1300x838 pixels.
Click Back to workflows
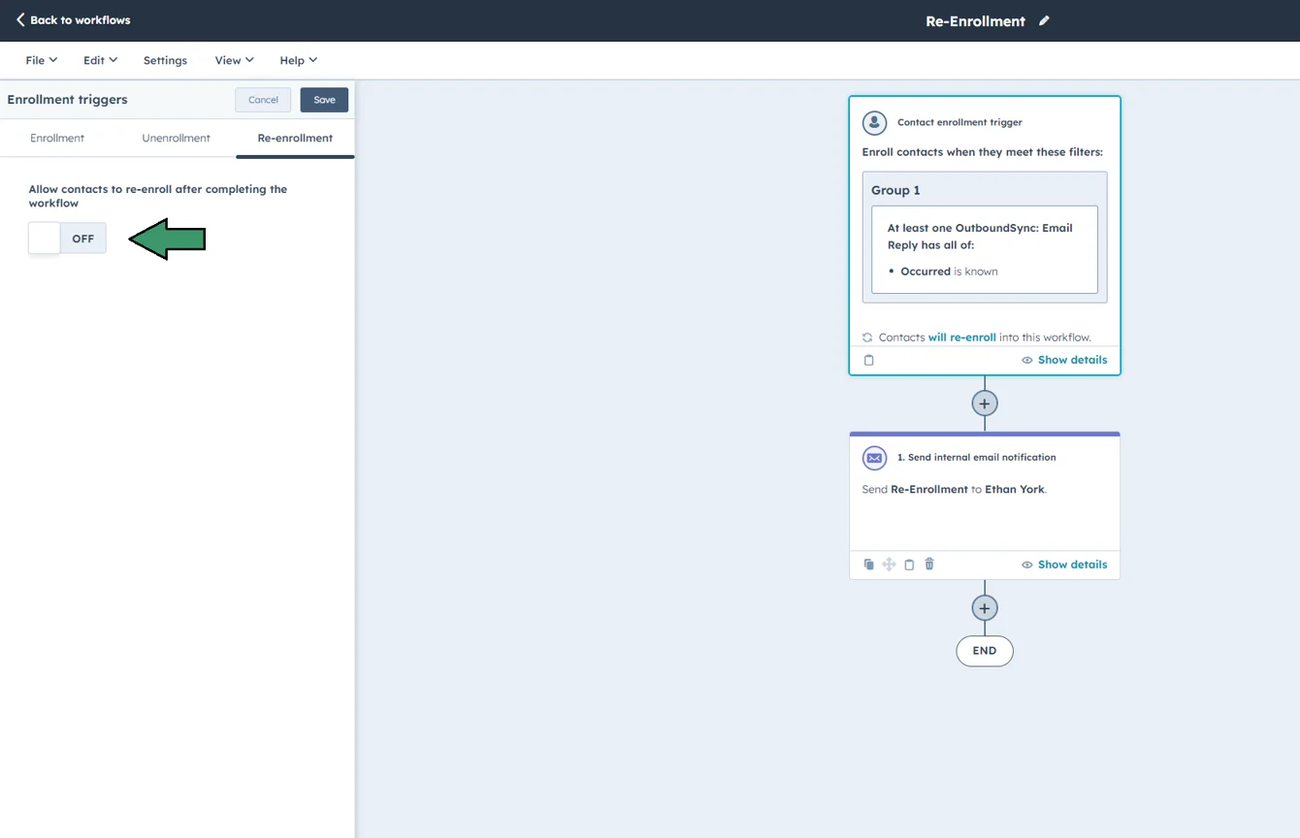pos(72,20)
